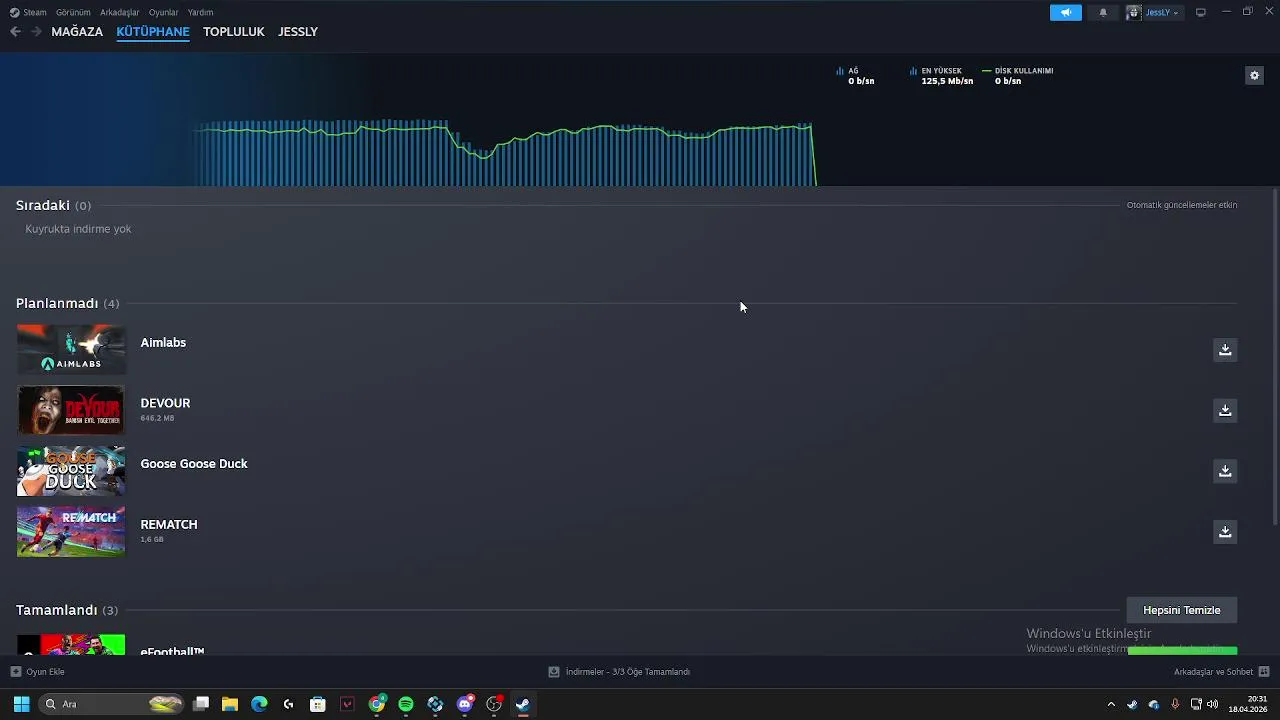Open Task View on the taskbar
The image size is (1280, 720).
tap(201, 704)
